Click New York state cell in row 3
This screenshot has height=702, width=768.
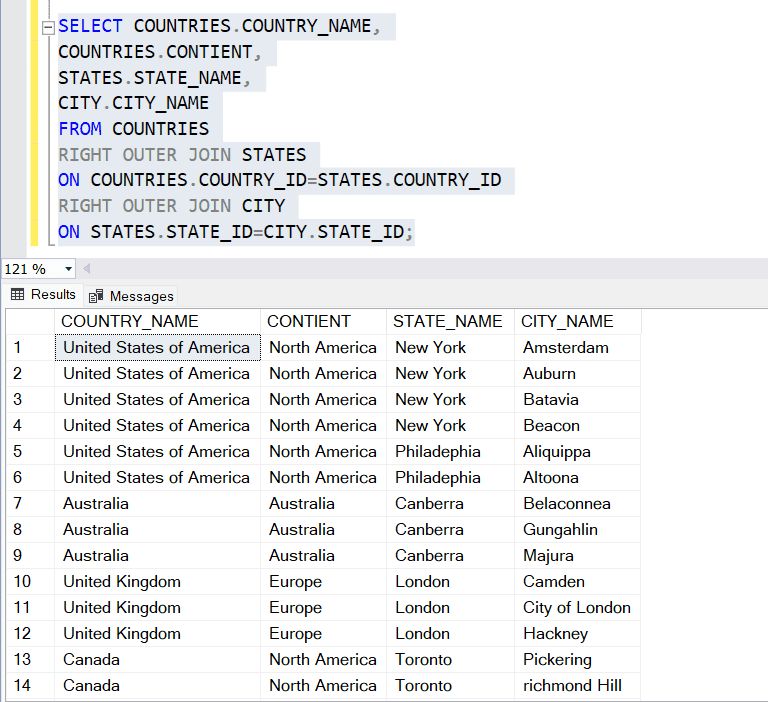tap(450, 399)
